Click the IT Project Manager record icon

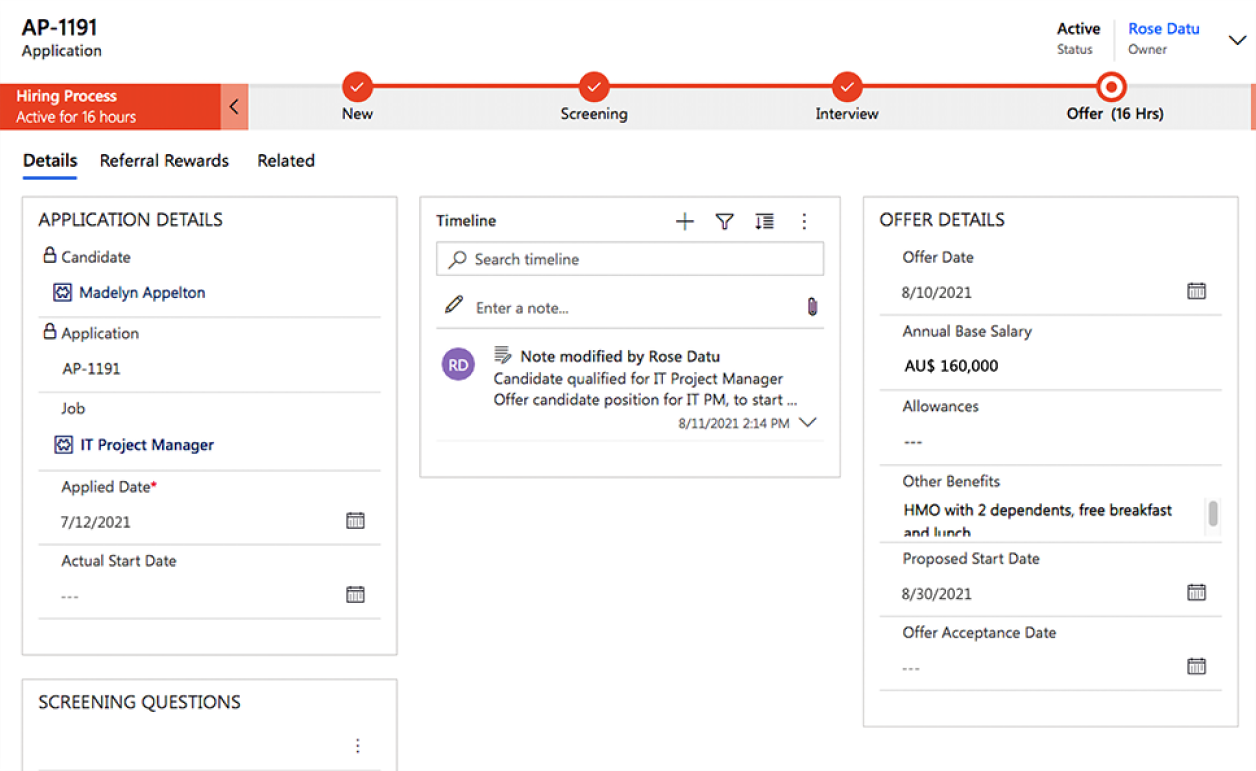(63, 445)
